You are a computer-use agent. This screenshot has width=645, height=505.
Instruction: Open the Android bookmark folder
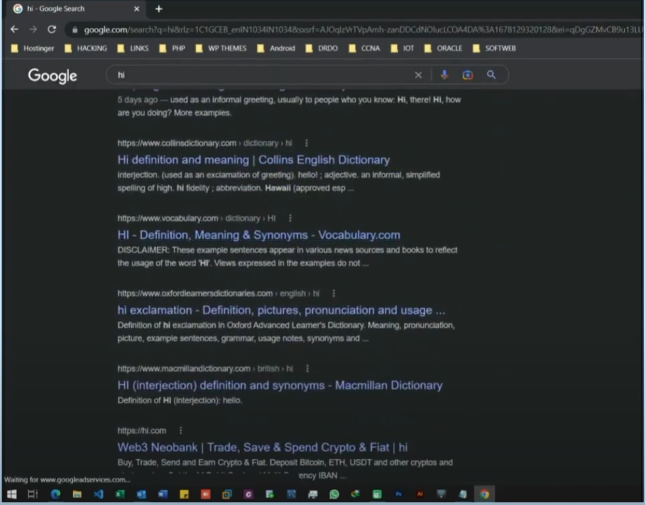(276, 49)
